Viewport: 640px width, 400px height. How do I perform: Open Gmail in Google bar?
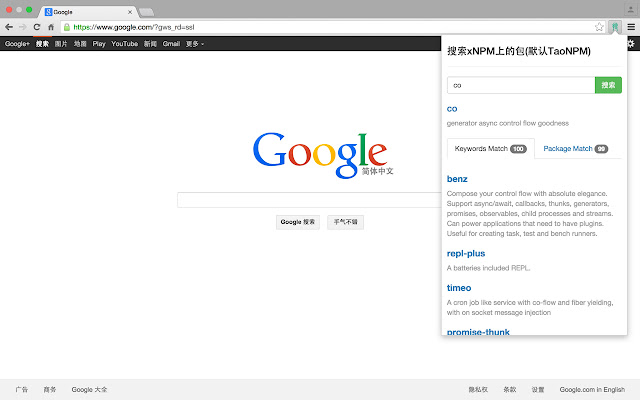(x=171, y=44)
